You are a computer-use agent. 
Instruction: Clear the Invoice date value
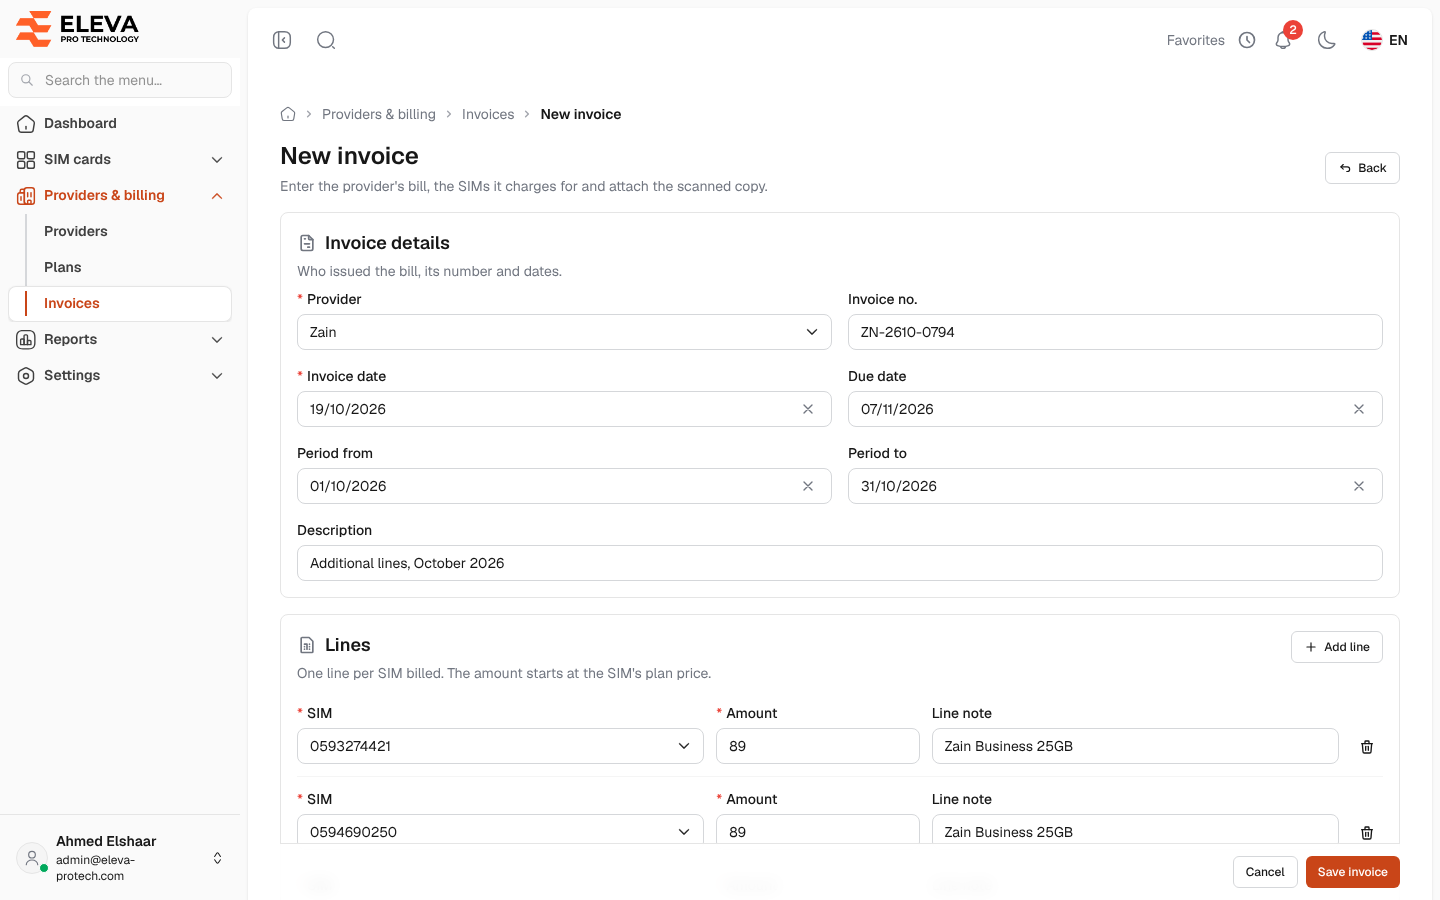[x=808, y=409]
